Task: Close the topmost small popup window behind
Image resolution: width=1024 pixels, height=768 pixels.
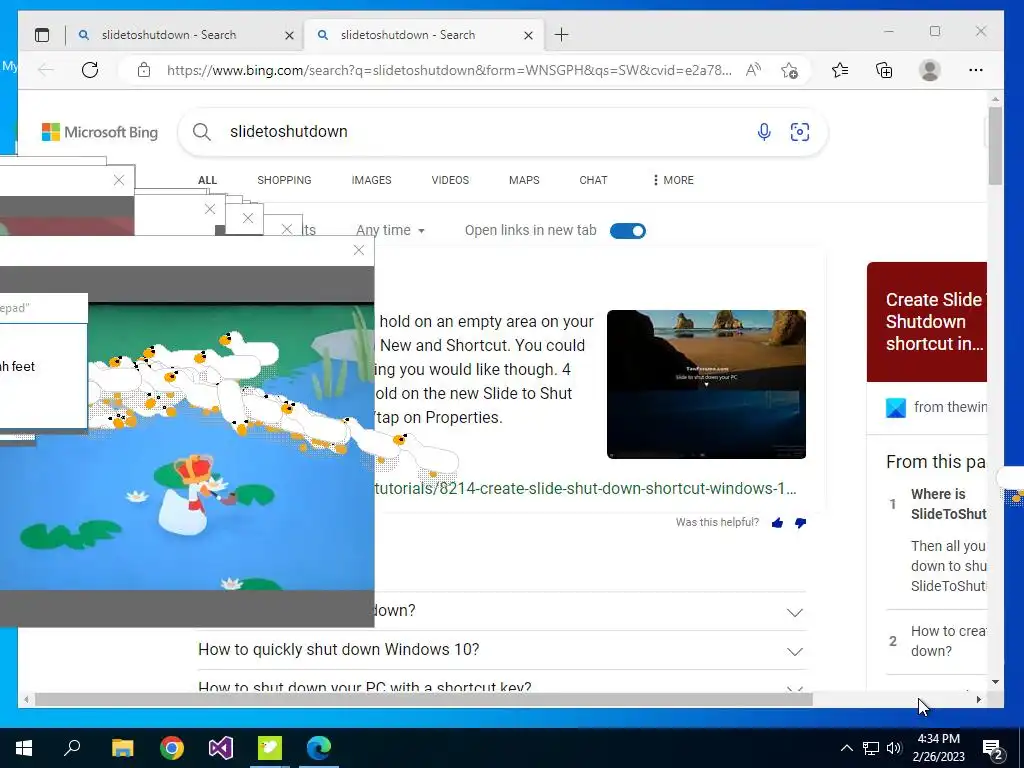Action: (x=119, y=180)
